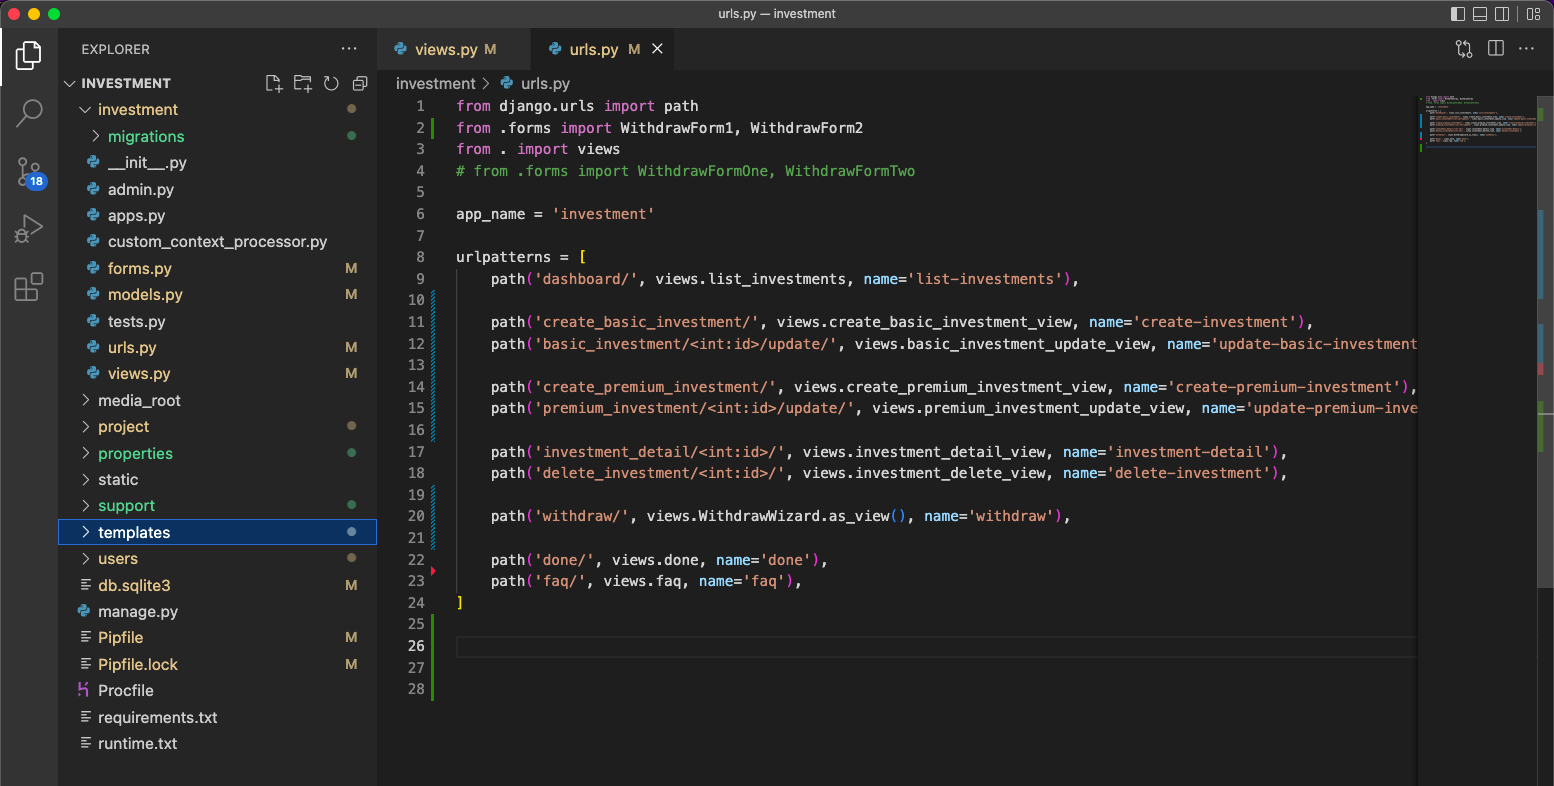Click 'app_name' variable on line 6
The width and height of the screenshot is (1554, 786).
coord(491,214)
